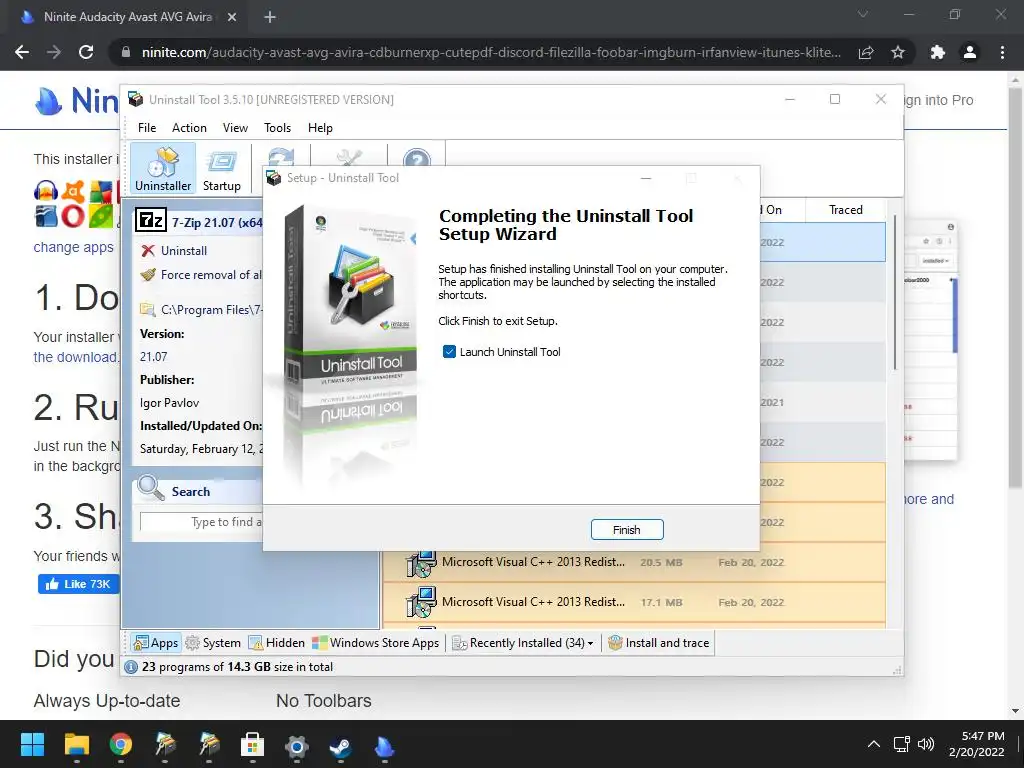The height and width of the screenshot is (768, 1024).
Task: Switch to the Hidden tab
Action: tap(277, 643)
